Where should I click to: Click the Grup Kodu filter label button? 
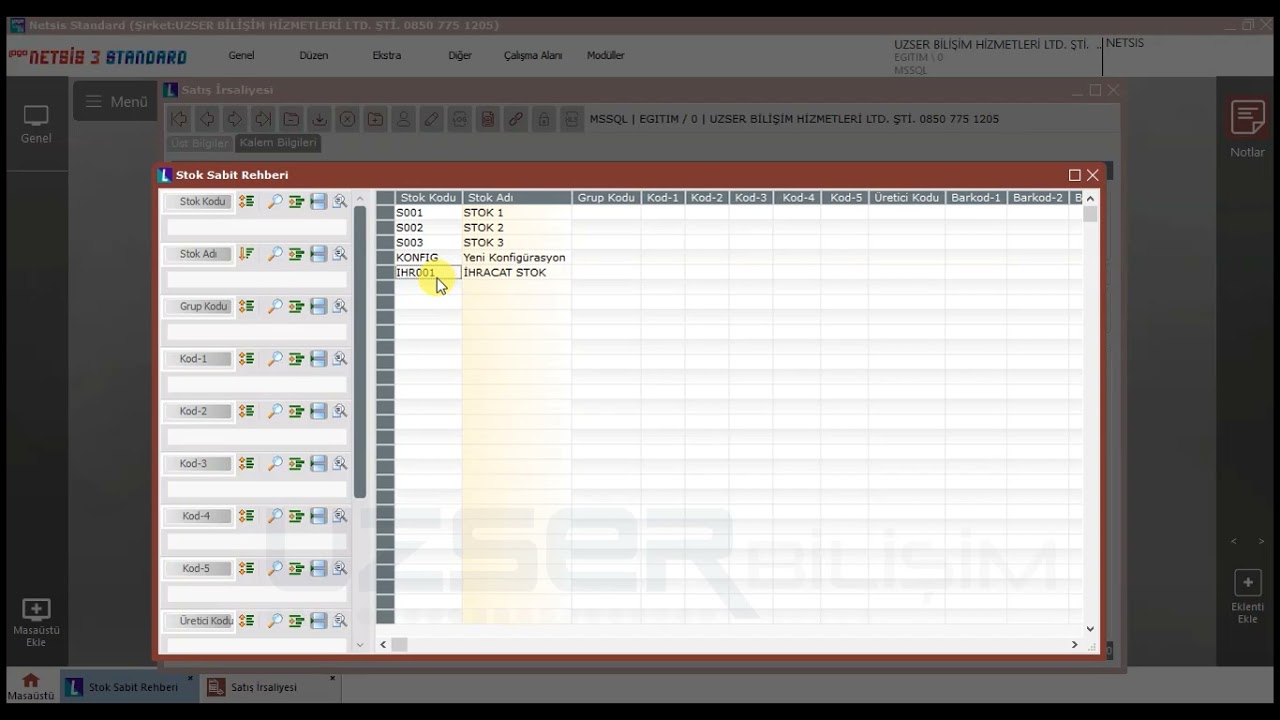point(199,306)
